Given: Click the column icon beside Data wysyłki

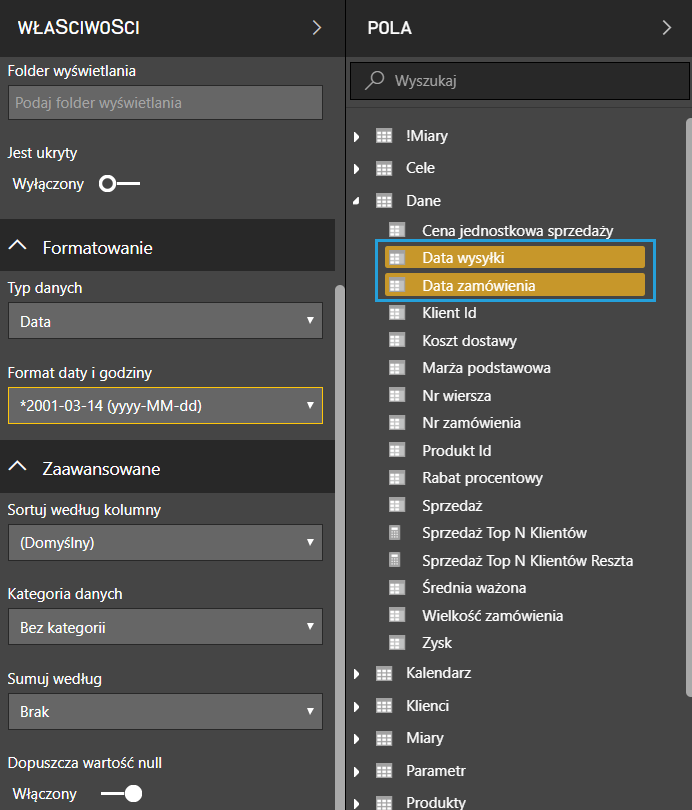Looking at the screenshot, I should click(395, 258).
